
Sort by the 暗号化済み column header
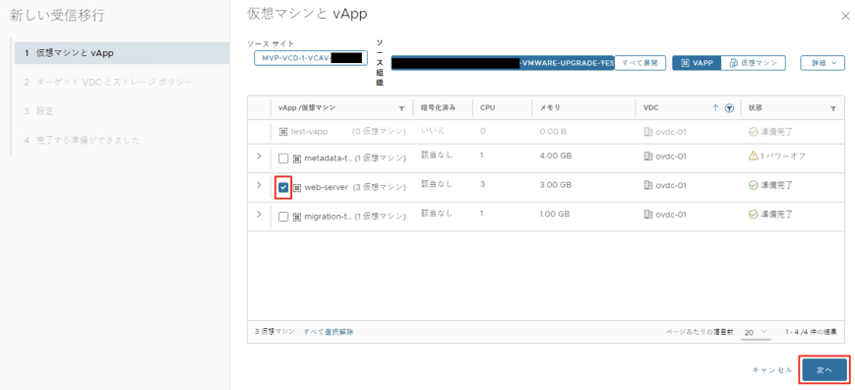pos(438,108)
